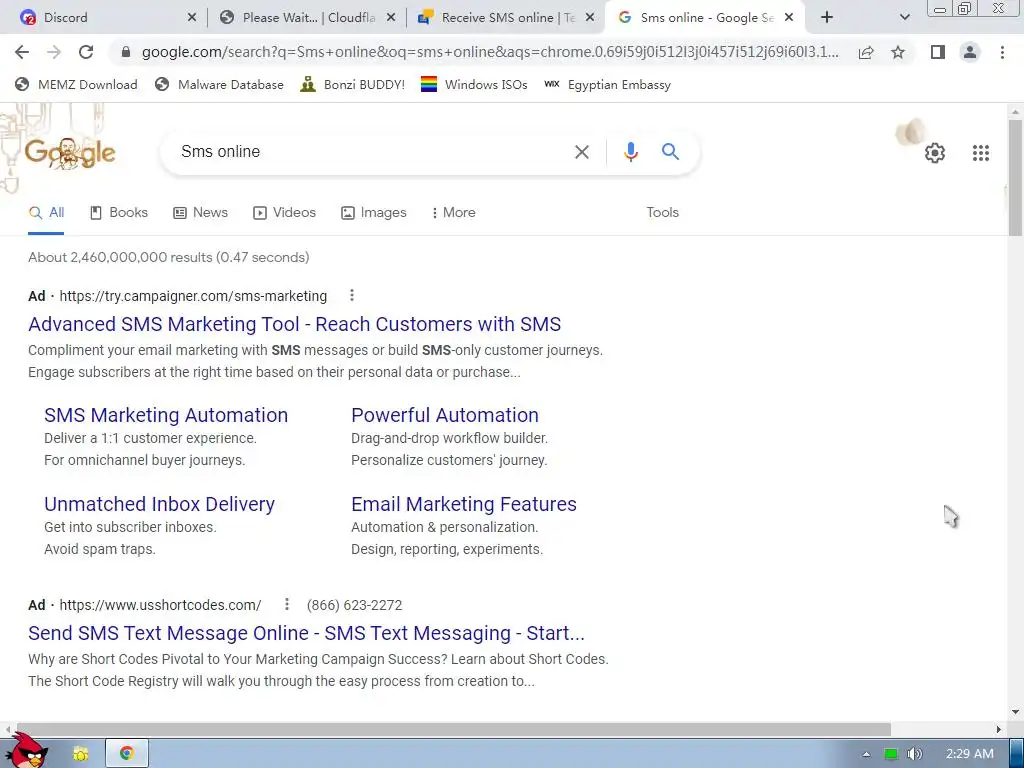Open Malware Database bookmark
The image size is (1024, 768).
pos(219,84)
